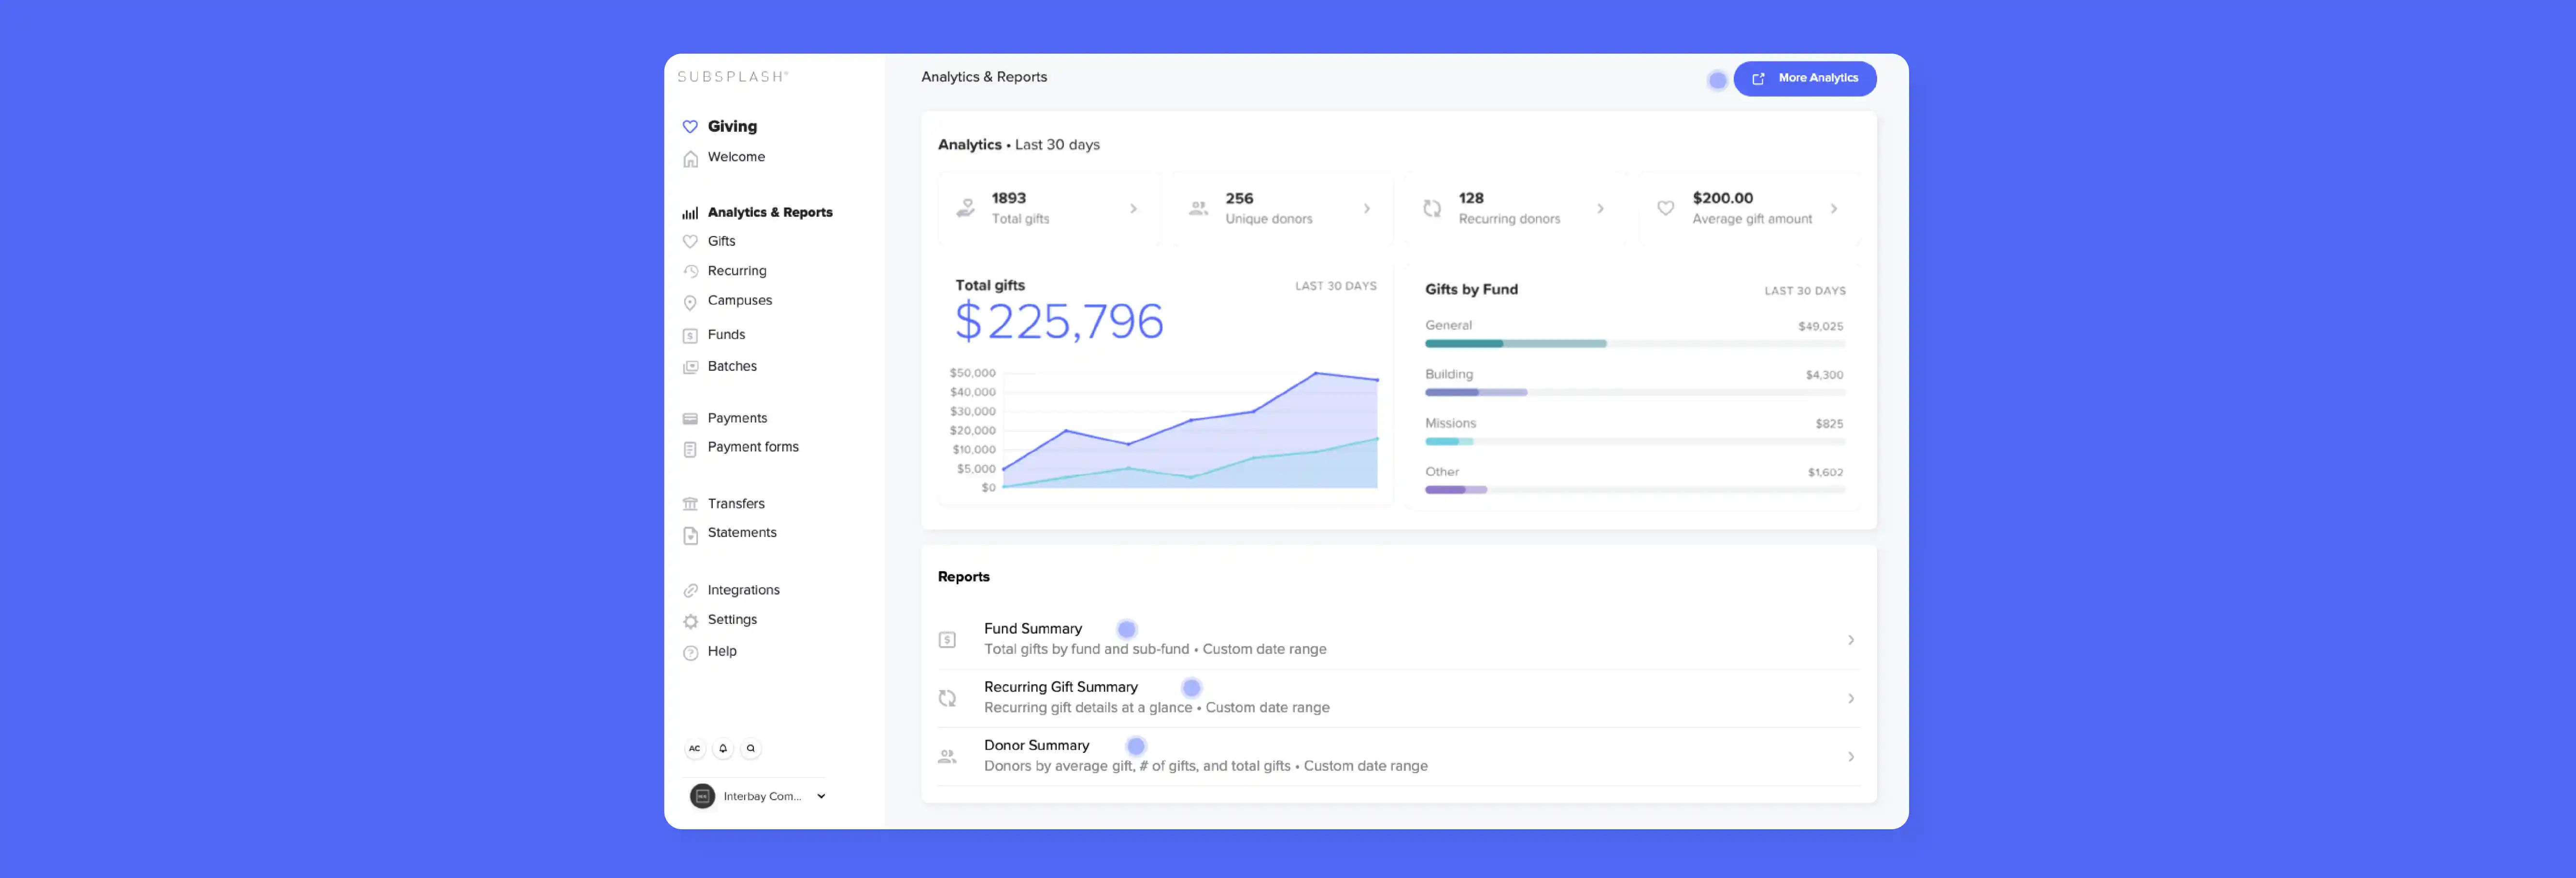Go to Batches in sidebar

732,366
